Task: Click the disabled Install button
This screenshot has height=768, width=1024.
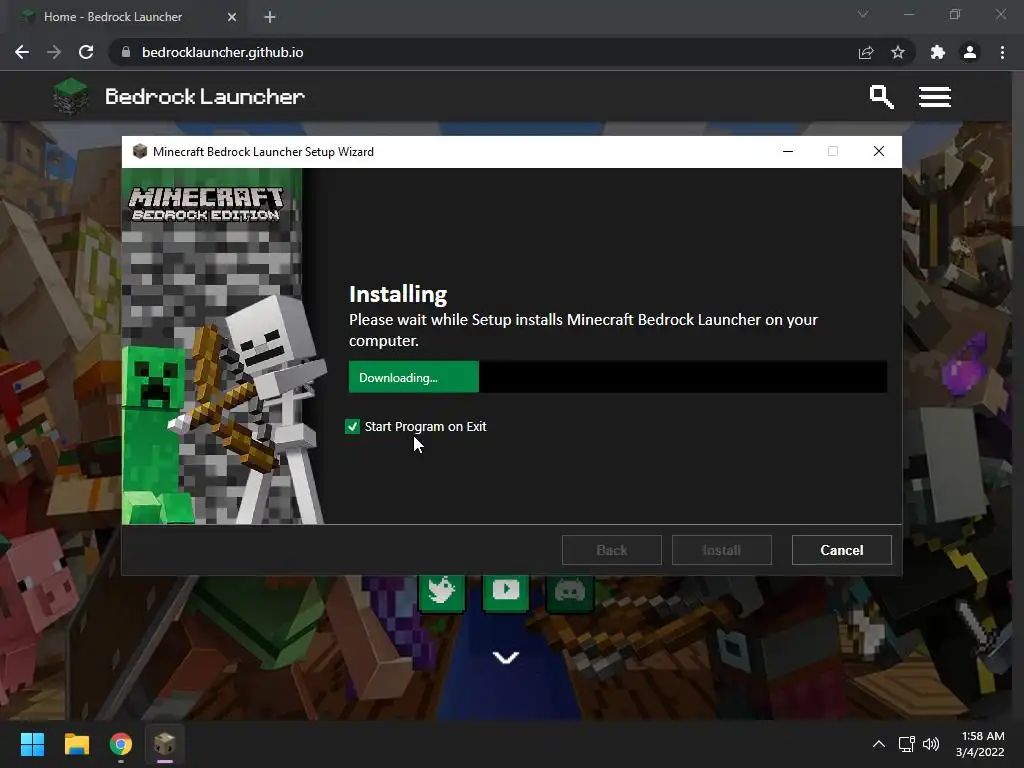Action: pyautogui.click(x=722, y=550)
